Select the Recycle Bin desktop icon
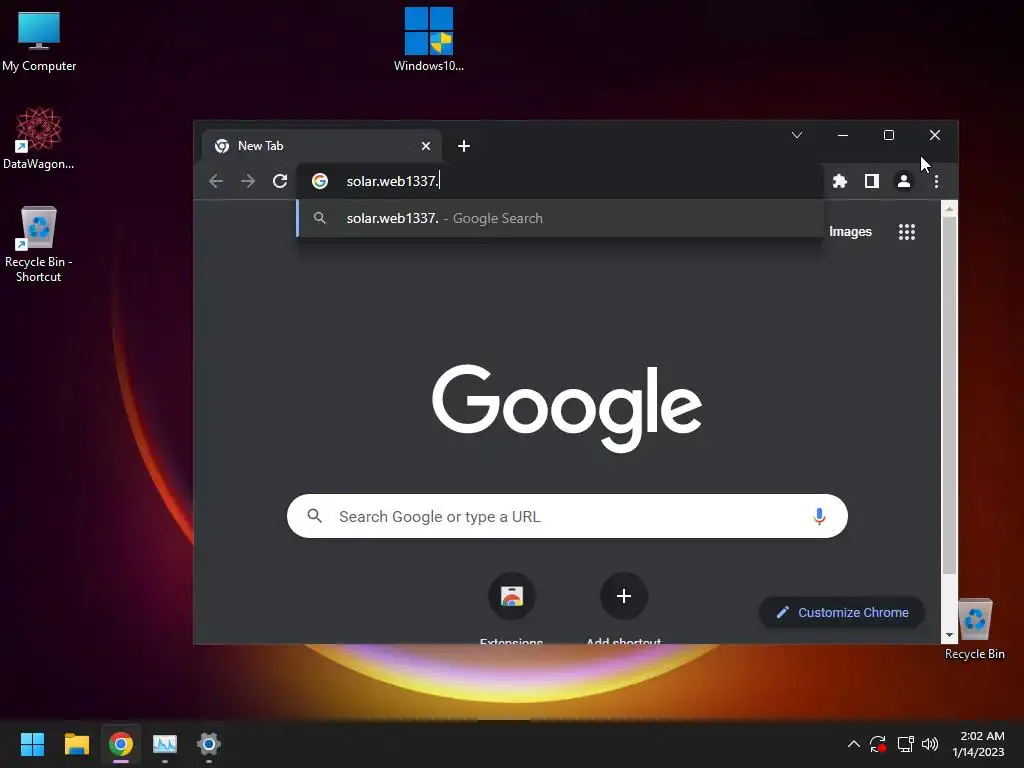Screen dimensions: 1024x768 (x=974, y=629)
